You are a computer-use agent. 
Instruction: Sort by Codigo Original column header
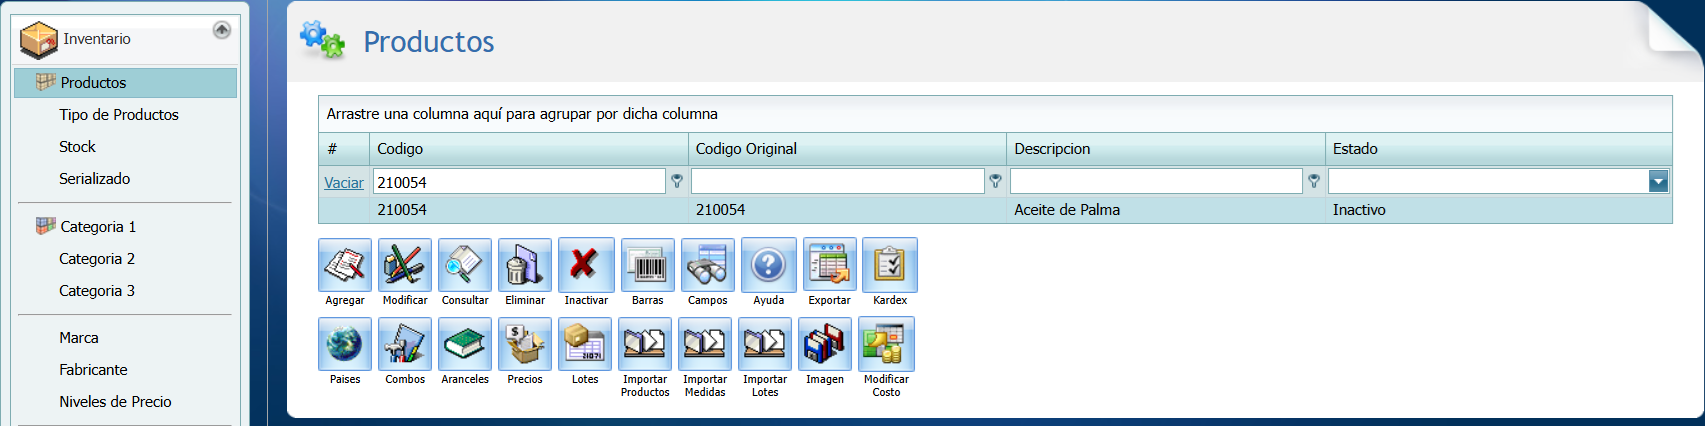coord(847,149)
